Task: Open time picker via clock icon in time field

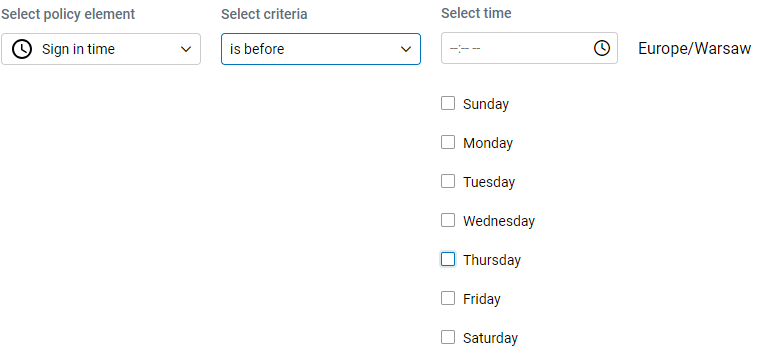Action: (x=602, y=48)
